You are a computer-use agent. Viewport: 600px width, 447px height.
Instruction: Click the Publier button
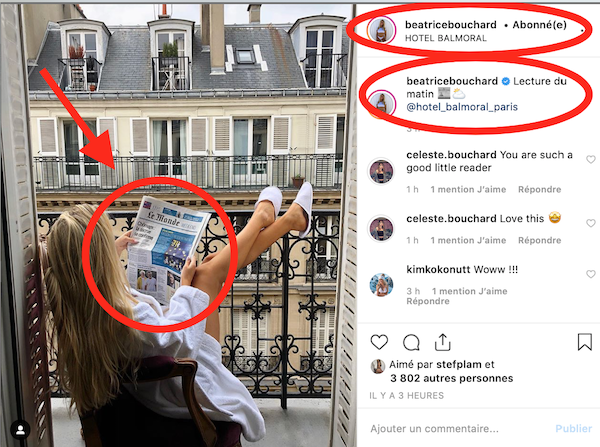573,429
